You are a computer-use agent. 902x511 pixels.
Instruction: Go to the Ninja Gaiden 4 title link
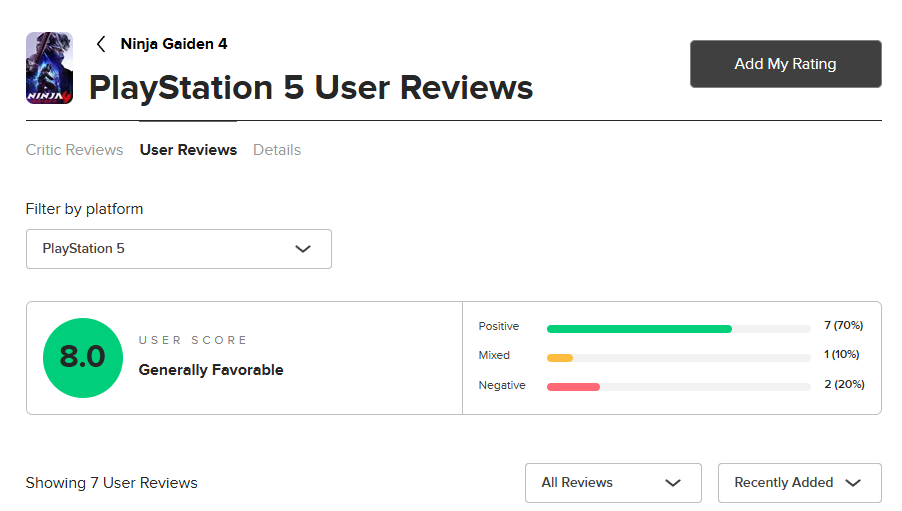click(x=174, y=44)
